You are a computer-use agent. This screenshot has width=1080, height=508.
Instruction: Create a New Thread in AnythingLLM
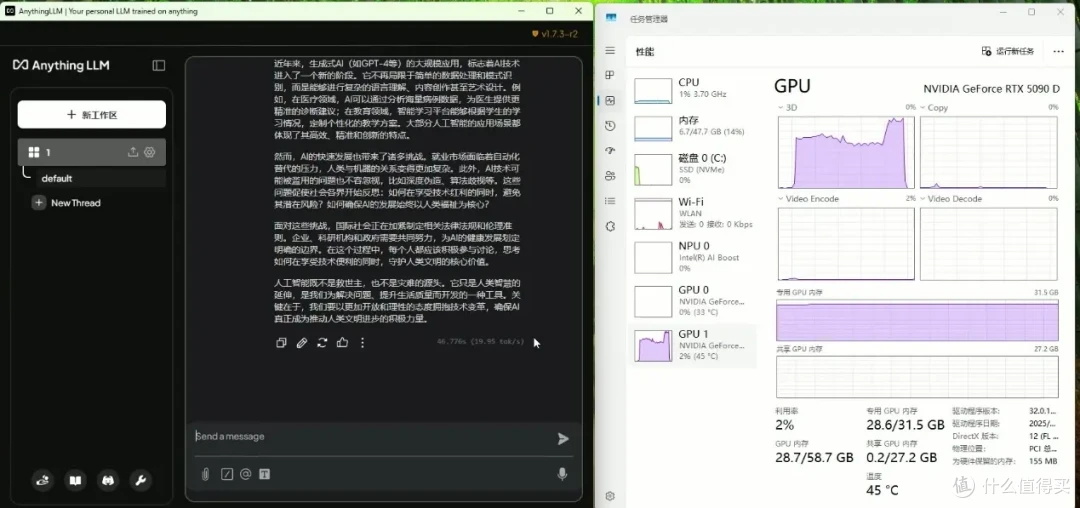tap(68, 203)
